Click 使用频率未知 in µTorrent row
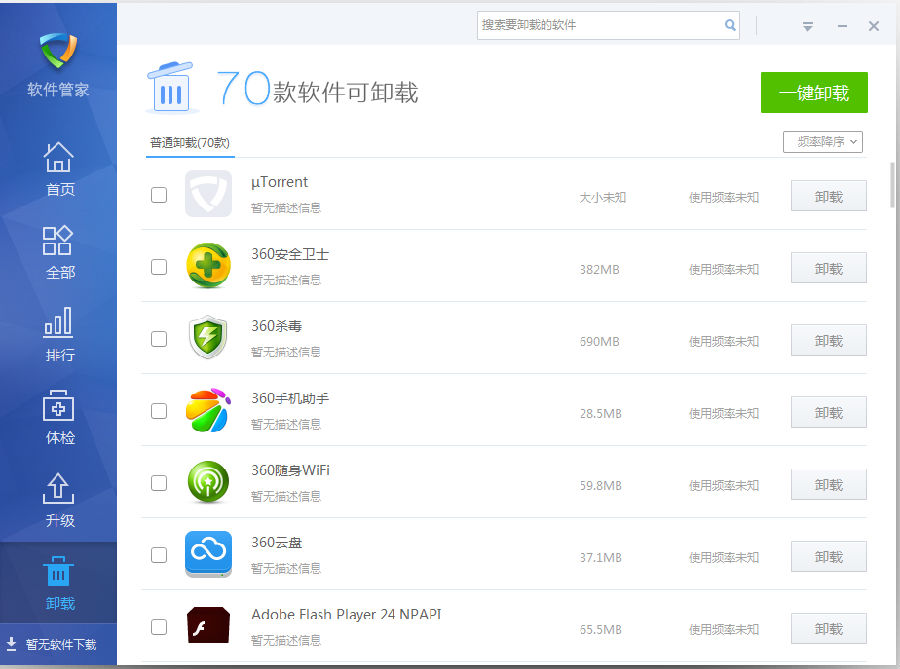900x669 pixels. pos(724,197)
